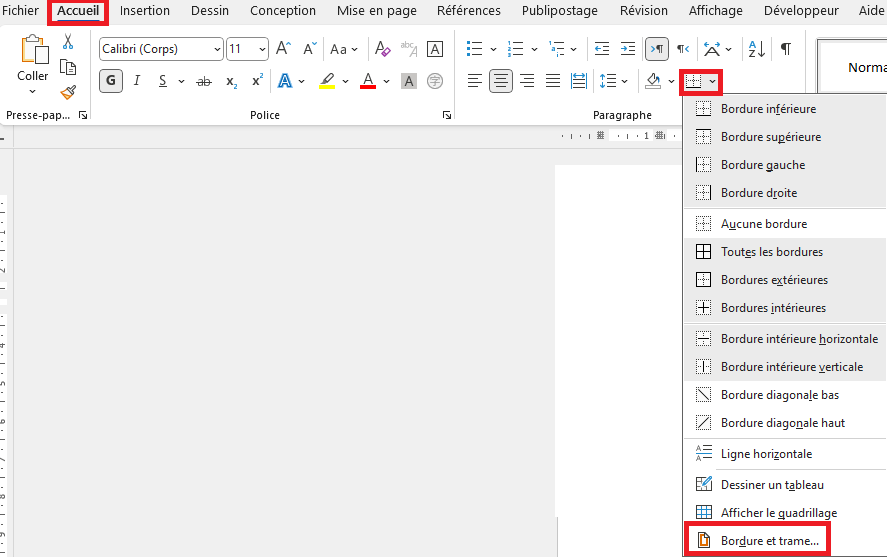
Task: Switch to the Mise en page tab
Action: pyautogui.click(x=377, y=11)
